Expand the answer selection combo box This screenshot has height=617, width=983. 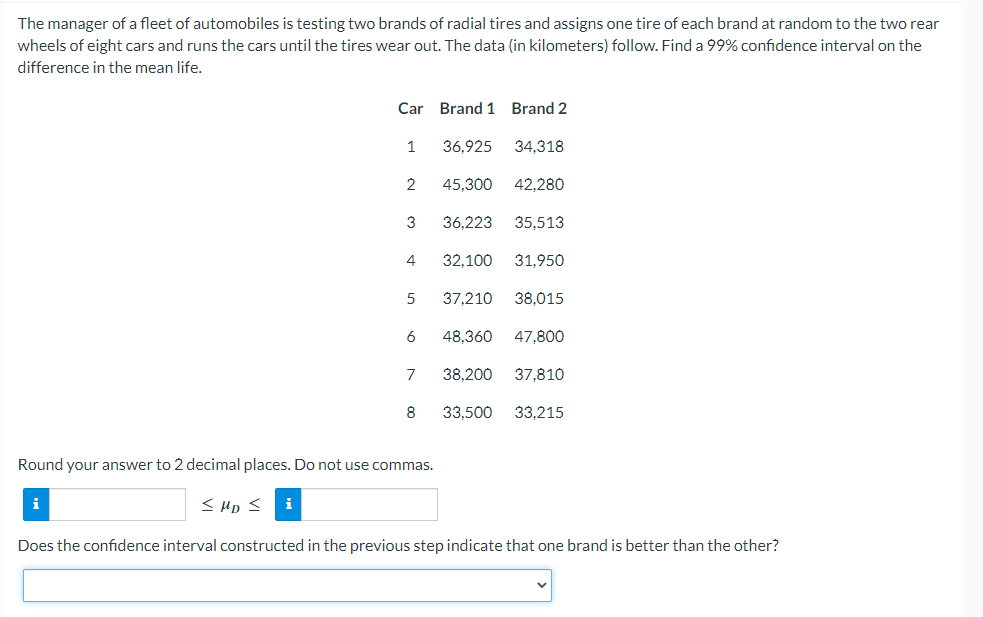click(287, 585)
